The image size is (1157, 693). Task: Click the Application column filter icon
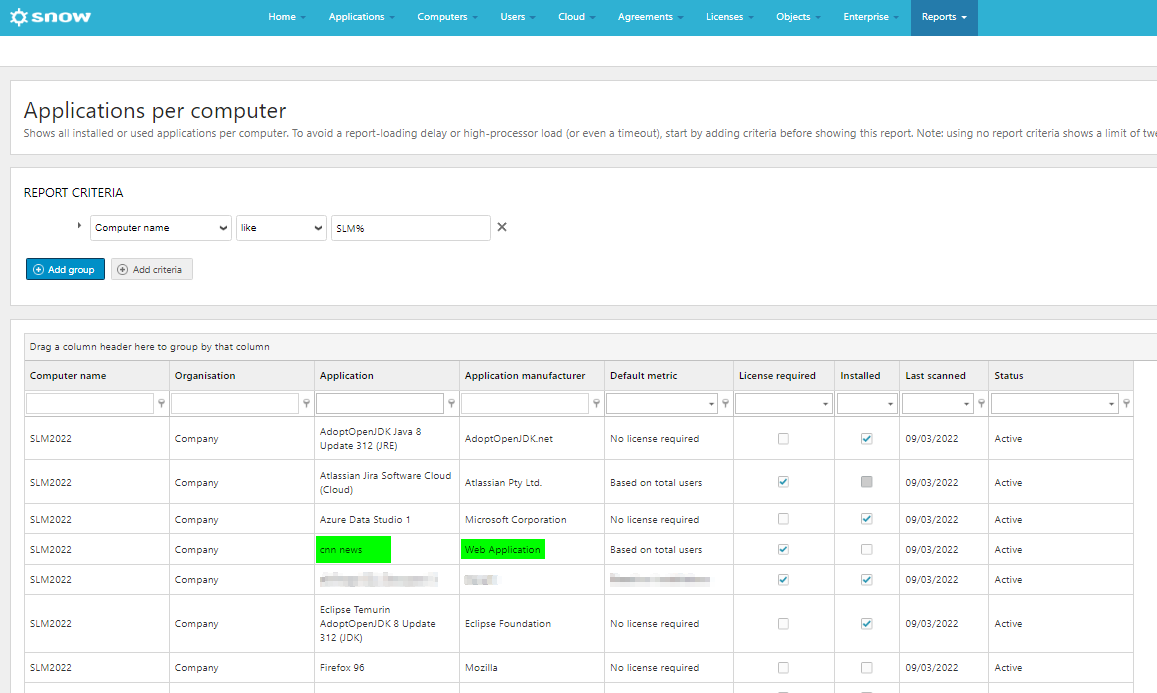pyautogui.click(x=452, y=404)
